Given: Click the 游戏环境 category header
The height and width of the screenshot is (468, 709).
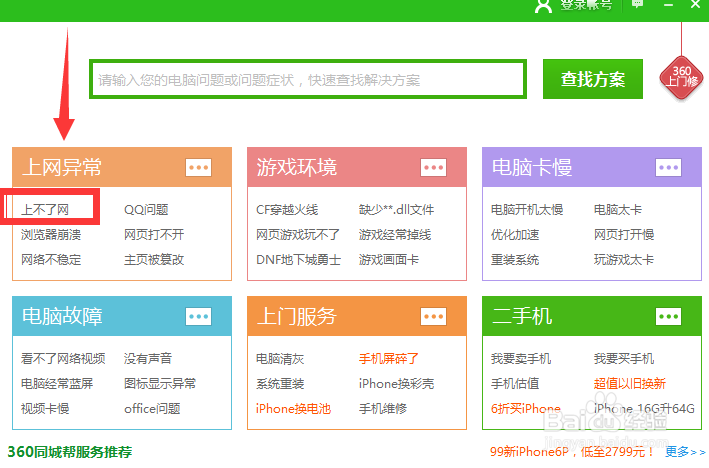Looking at the screenshot, I should tap(357, 167).
